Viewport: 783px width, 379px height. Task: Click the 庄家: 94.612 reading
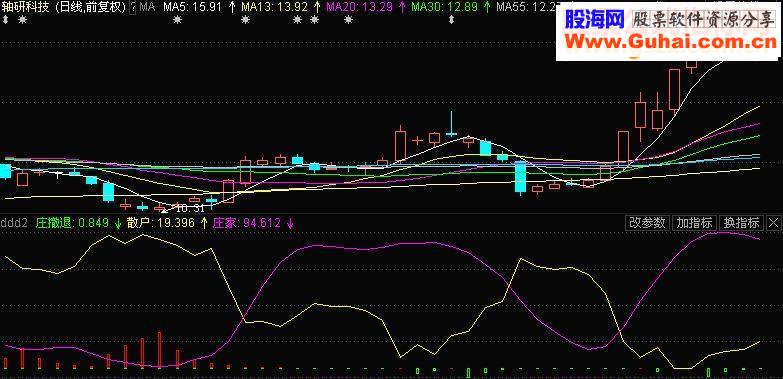[247, 223]
